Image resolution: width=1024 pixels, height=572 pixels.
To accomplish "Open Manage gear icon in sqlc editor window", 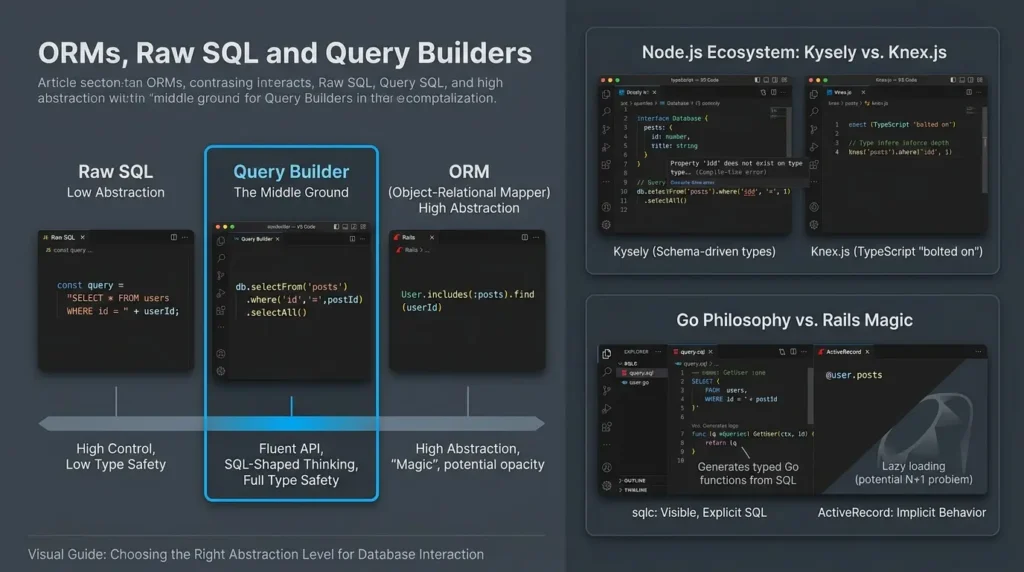I will (x=607, y=486).
